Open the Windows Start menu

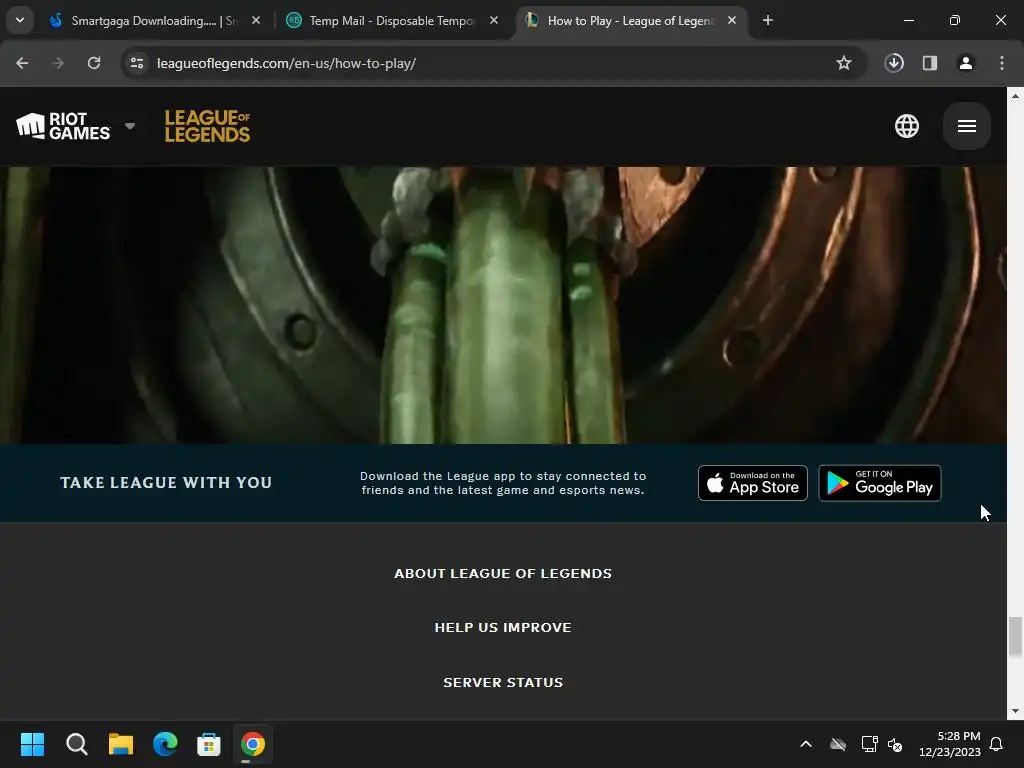(32, 744)
